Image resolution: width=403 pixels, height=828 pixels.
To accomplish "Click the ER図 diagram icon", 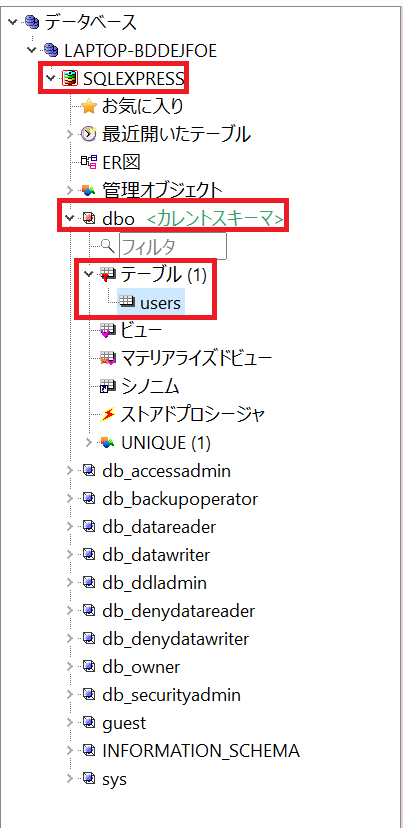I will coord(88,163).
